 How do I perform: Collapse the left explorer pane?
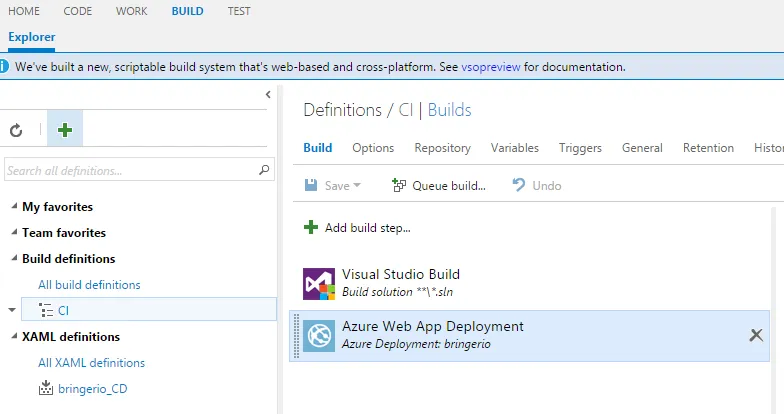tap(268, 94)
